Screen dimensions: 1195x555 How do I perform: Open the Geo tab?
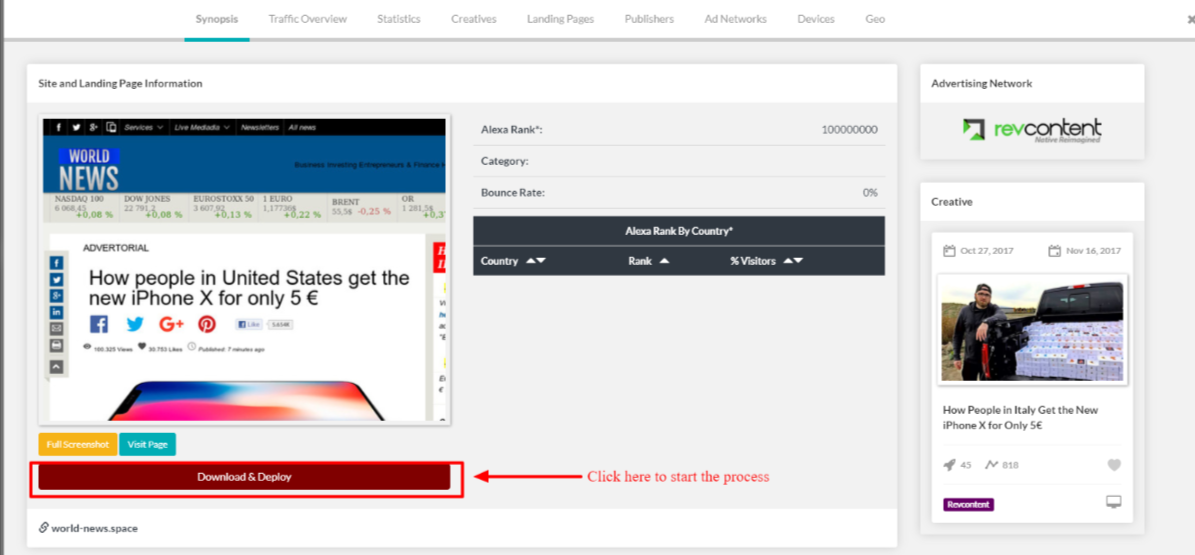tap(875, 19)
